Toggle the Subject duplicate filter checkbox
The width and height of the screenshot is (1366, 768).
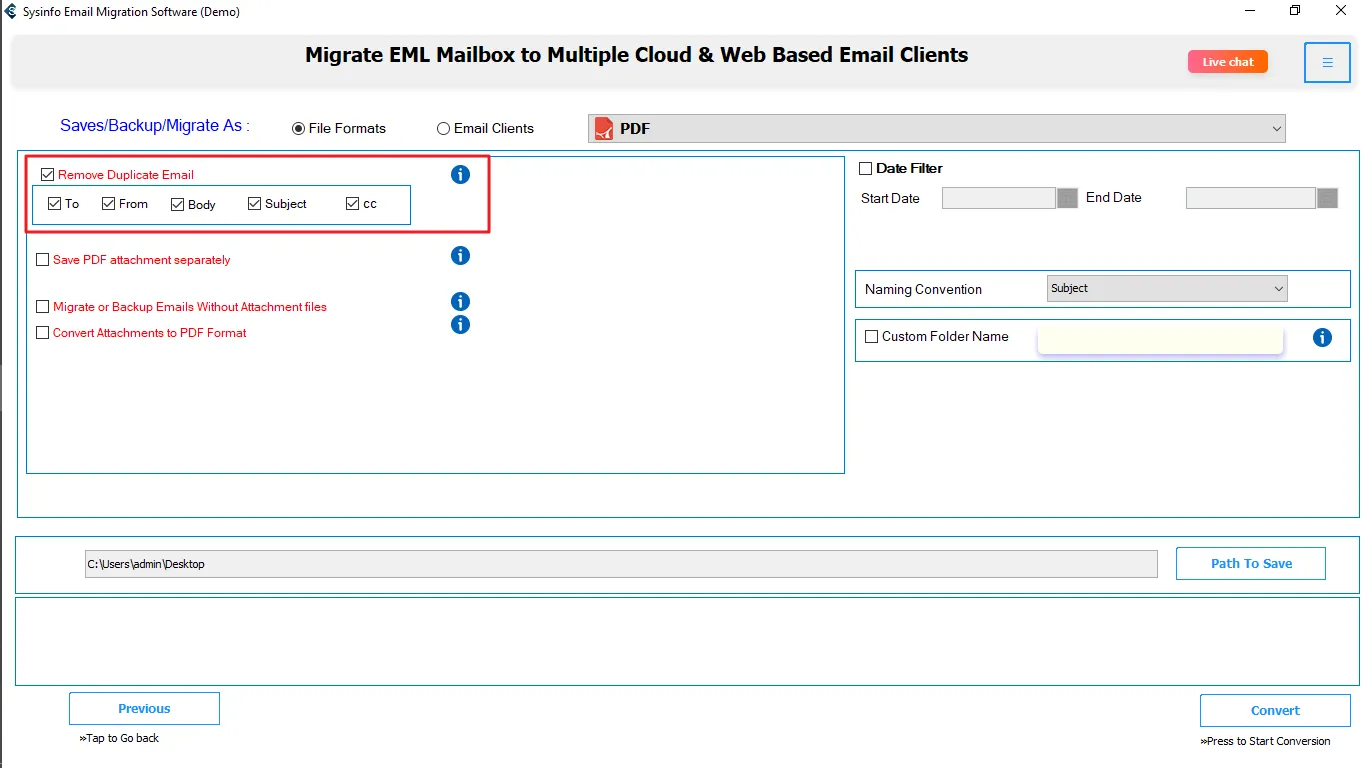tap(255, 204)
